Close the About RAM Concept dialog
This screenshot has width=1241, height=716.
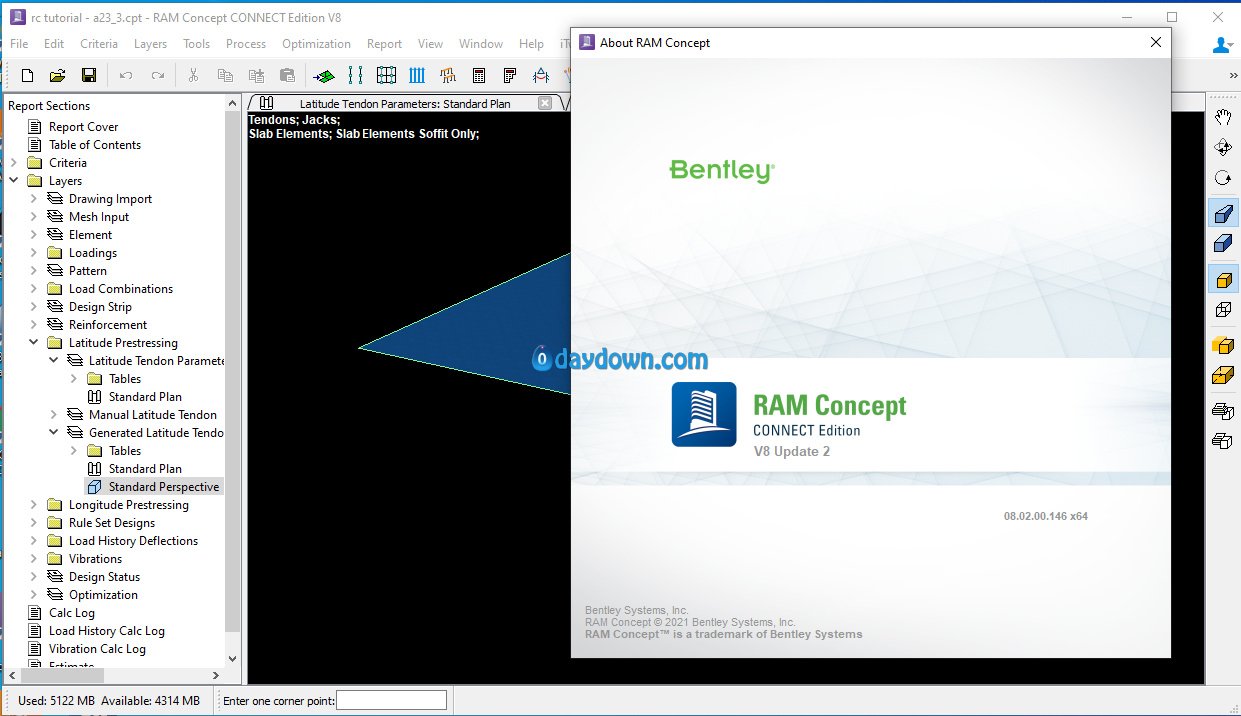point(1156,42)
